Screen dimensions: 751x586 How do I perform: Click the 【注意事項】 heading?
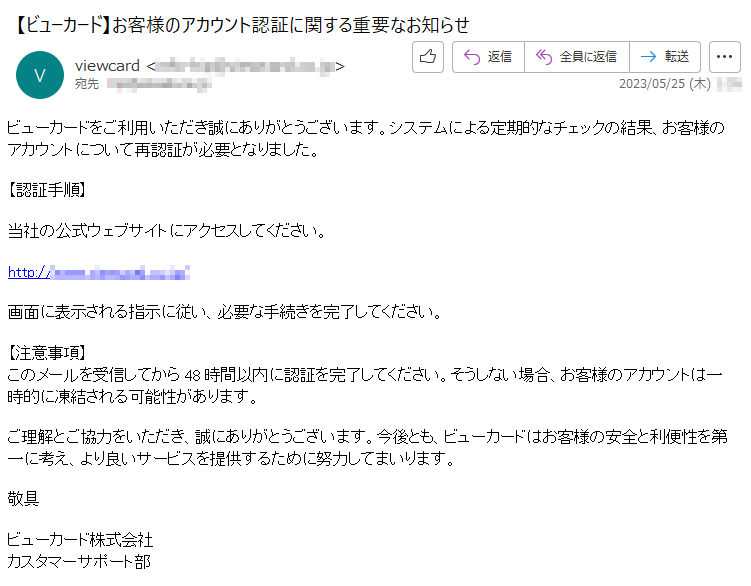47,353
